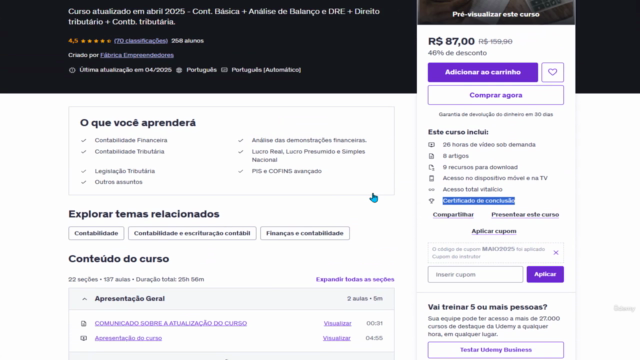Click Pré-visualizar este curso thumbnail

pyautogui.click(x=496, y=12)
